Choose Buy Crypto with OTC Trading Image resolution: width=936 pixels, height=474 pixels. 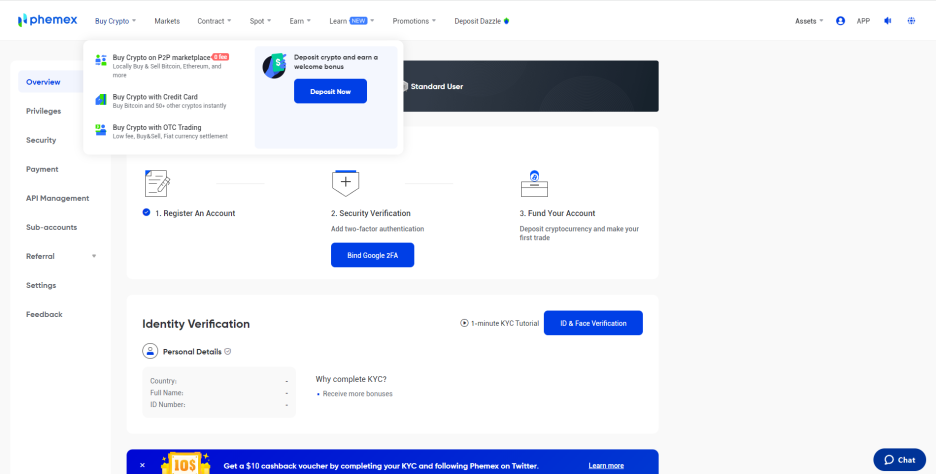pos(157,127)
